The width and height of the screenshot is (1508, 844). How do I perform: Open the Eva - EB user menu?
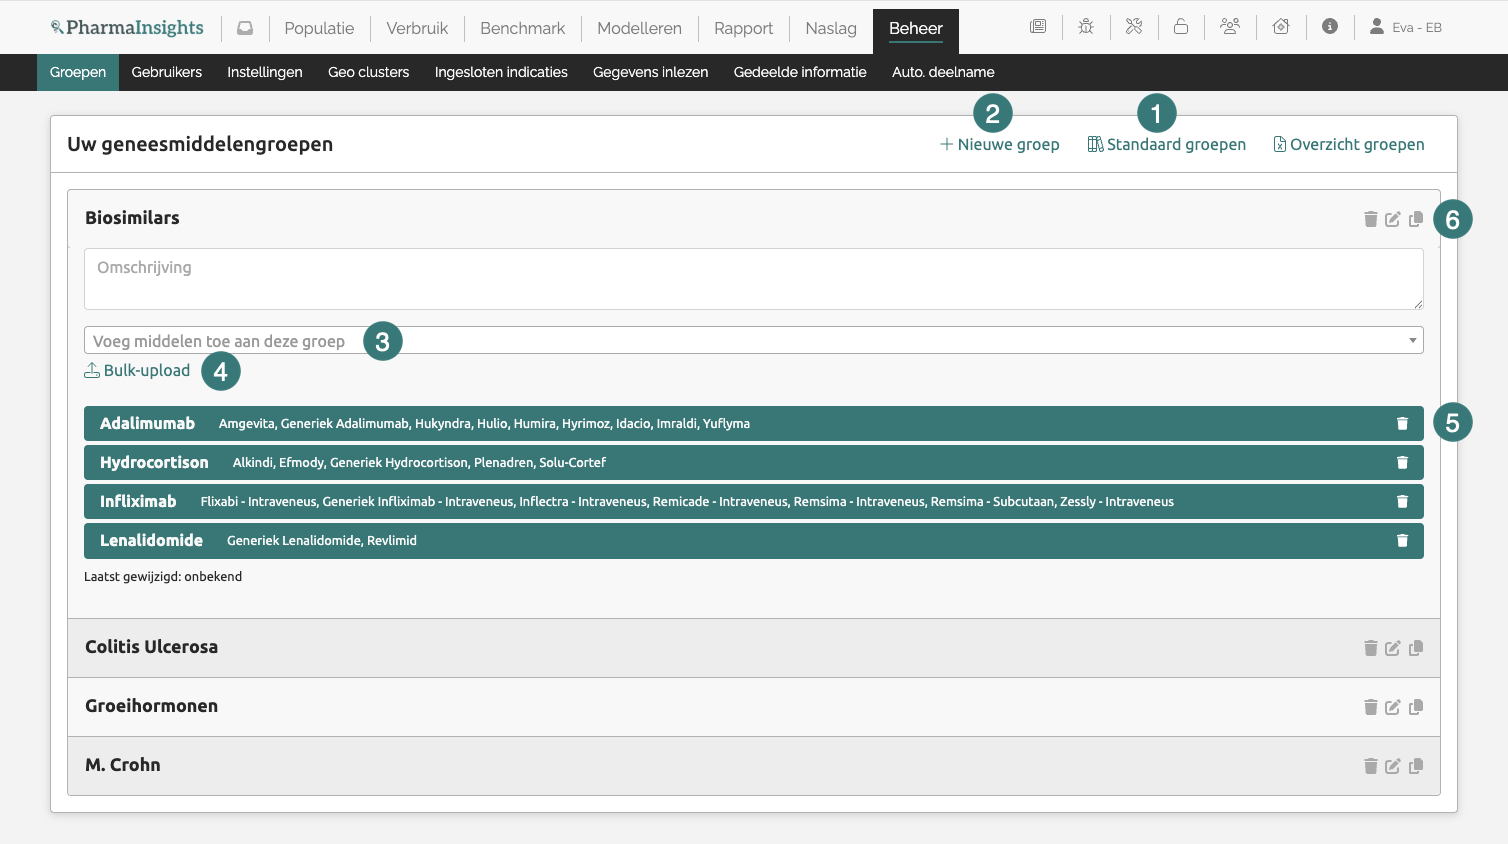click(1406, 27)
